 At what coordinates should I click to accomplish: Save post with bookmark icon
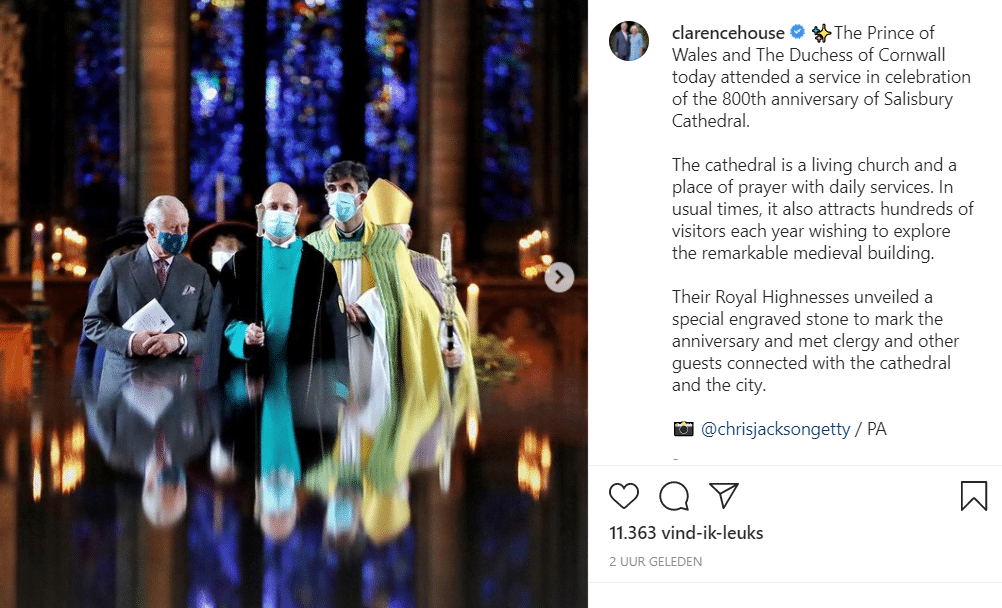point(973,496)
